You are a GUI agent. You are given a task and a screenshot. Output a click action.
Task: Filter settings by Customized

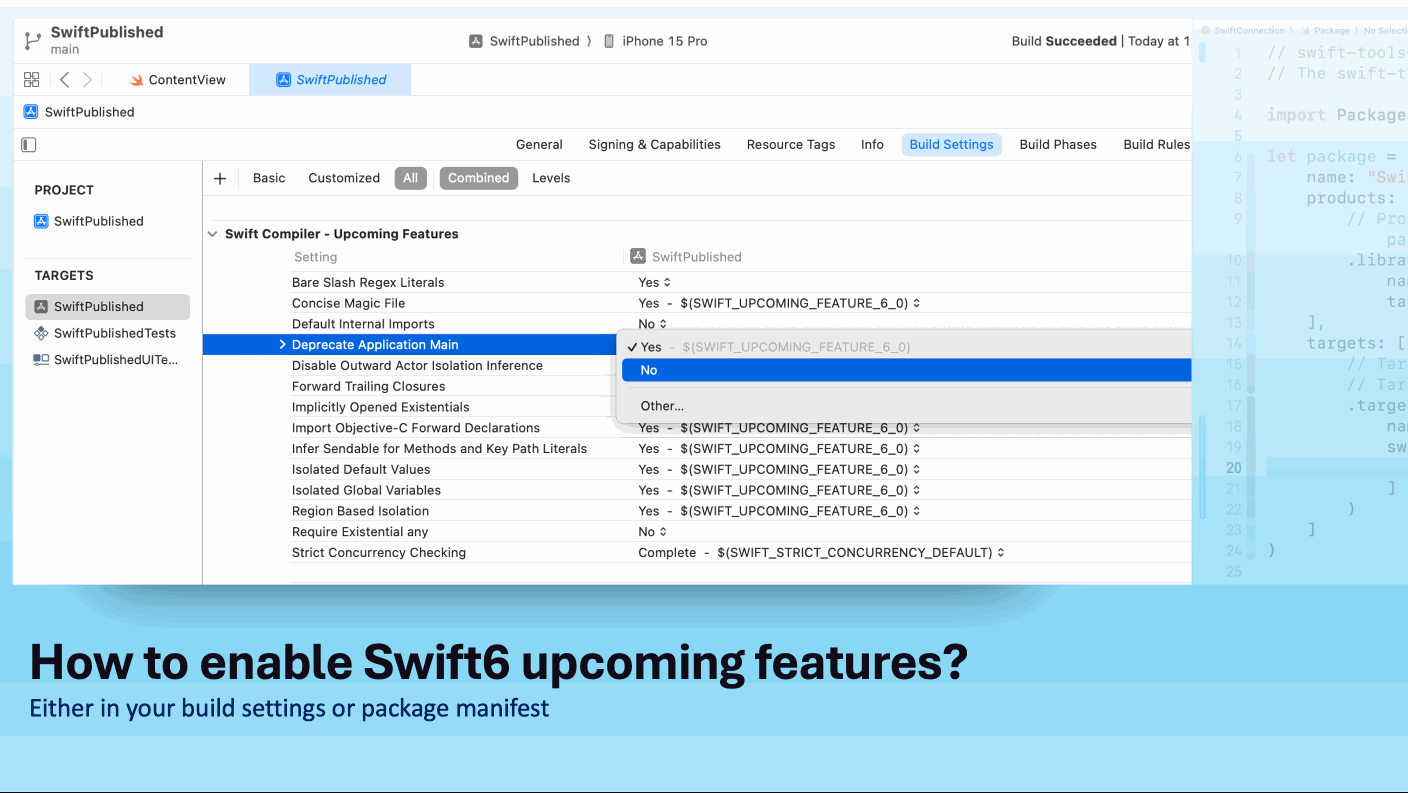coord(344,178)
